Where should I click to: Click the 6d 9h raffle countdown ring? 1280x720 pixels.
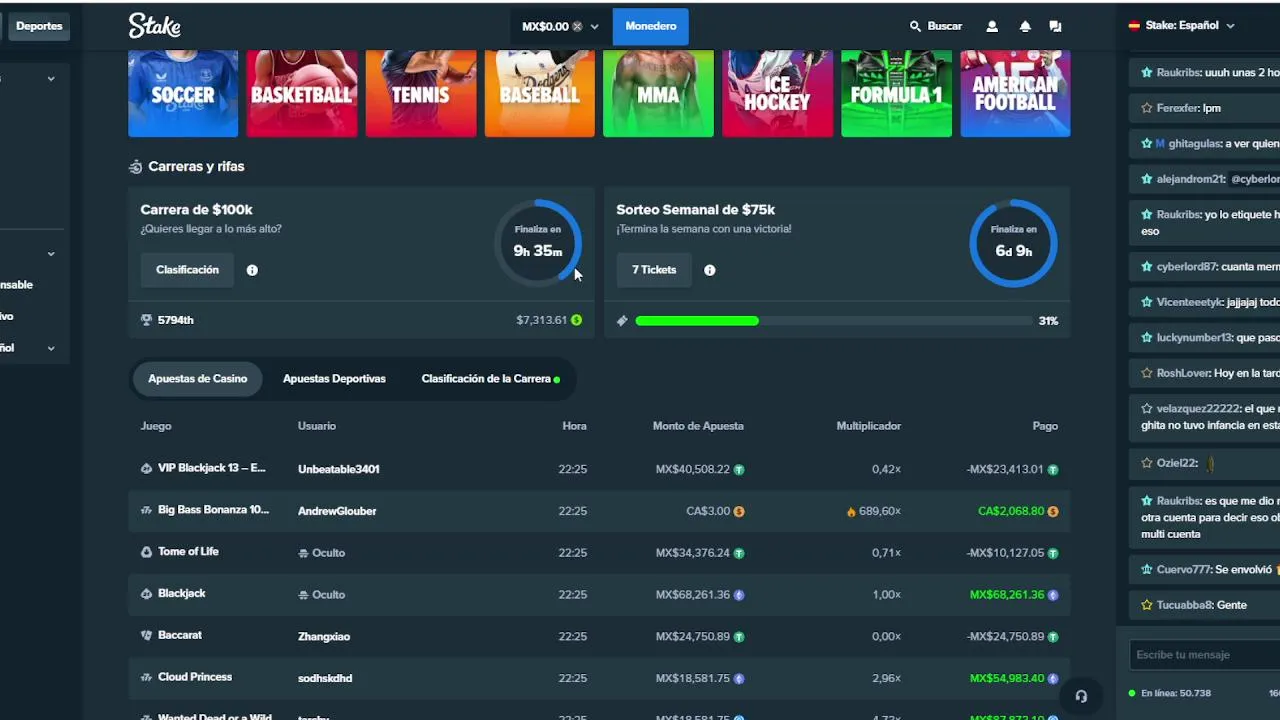[x=1013, y=244]
